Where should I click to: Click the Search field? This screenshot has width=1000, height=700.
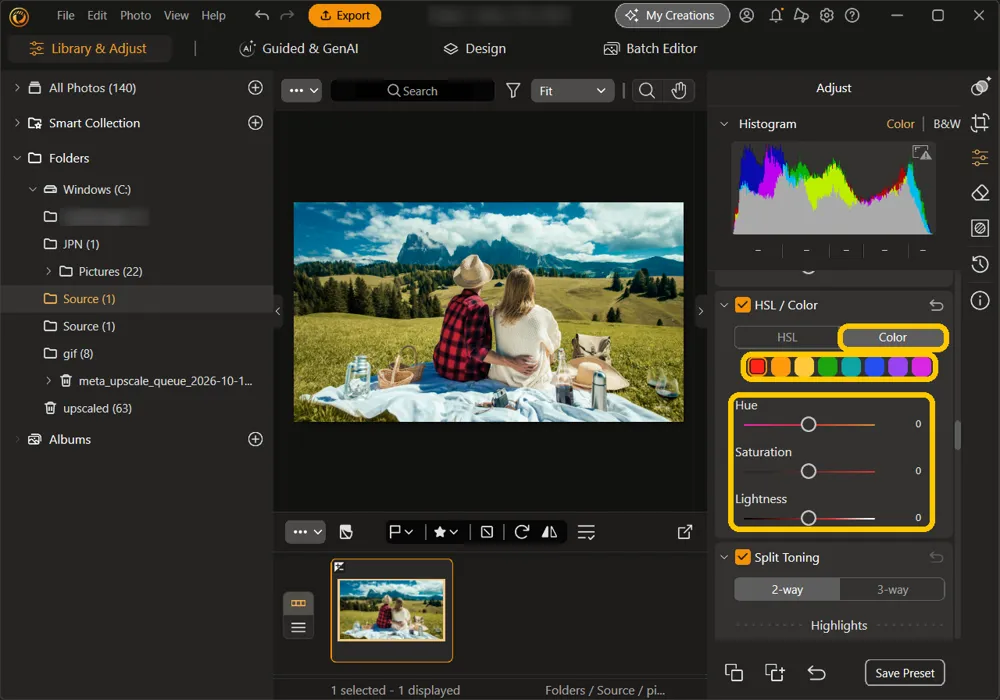coord(413,91)
